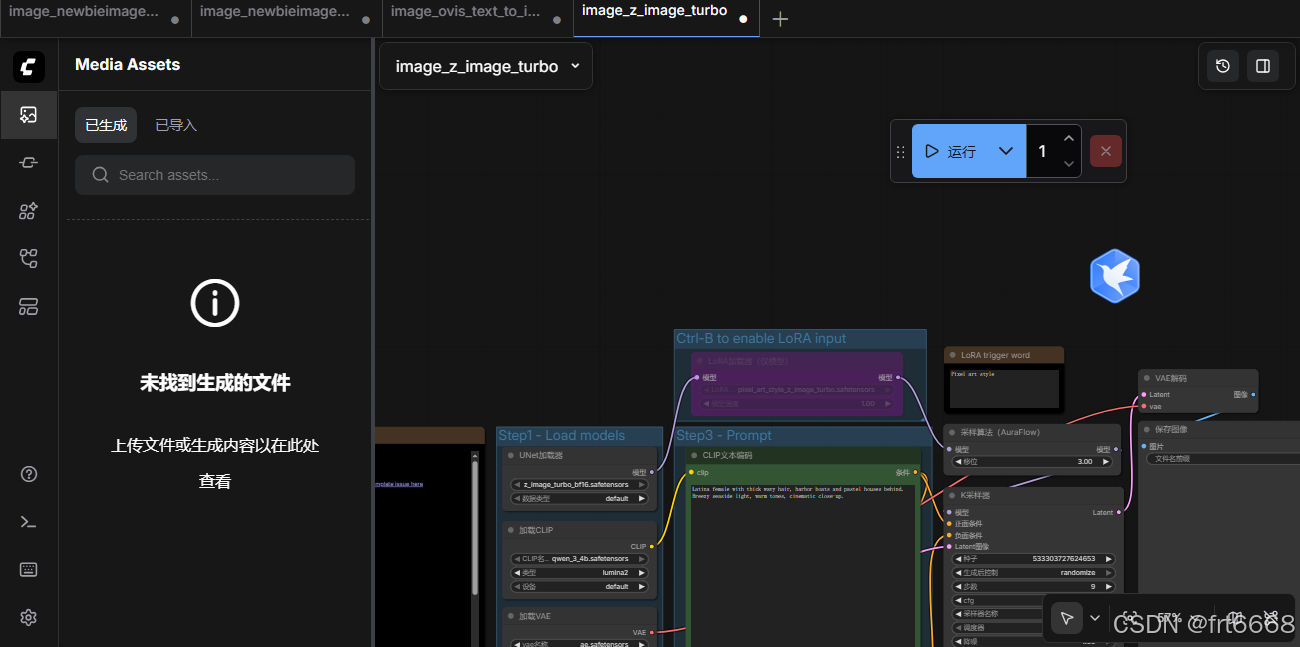Switch to the 已导入 assets tab

176,125
